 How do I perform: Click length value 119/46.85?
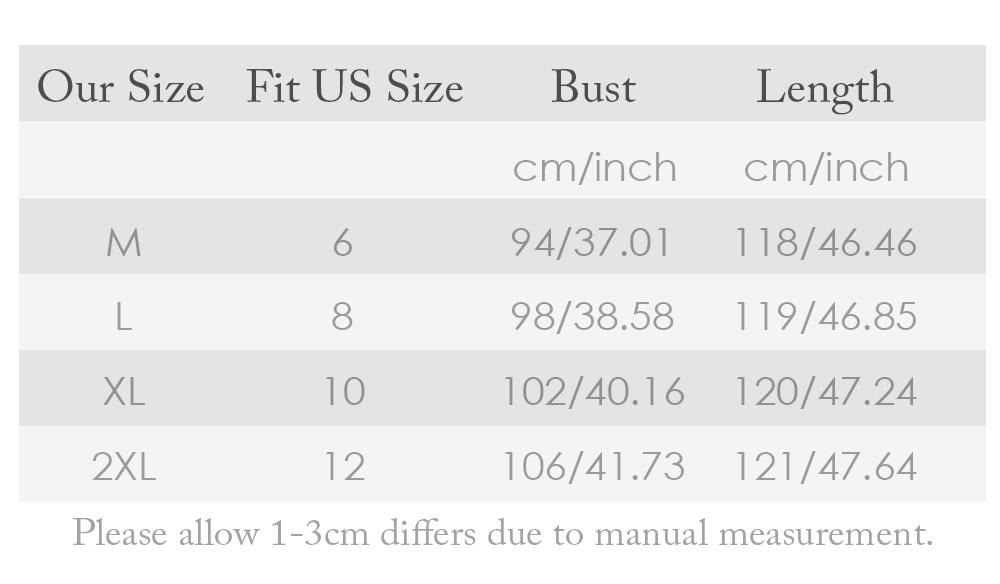click(x=825, y=317)
